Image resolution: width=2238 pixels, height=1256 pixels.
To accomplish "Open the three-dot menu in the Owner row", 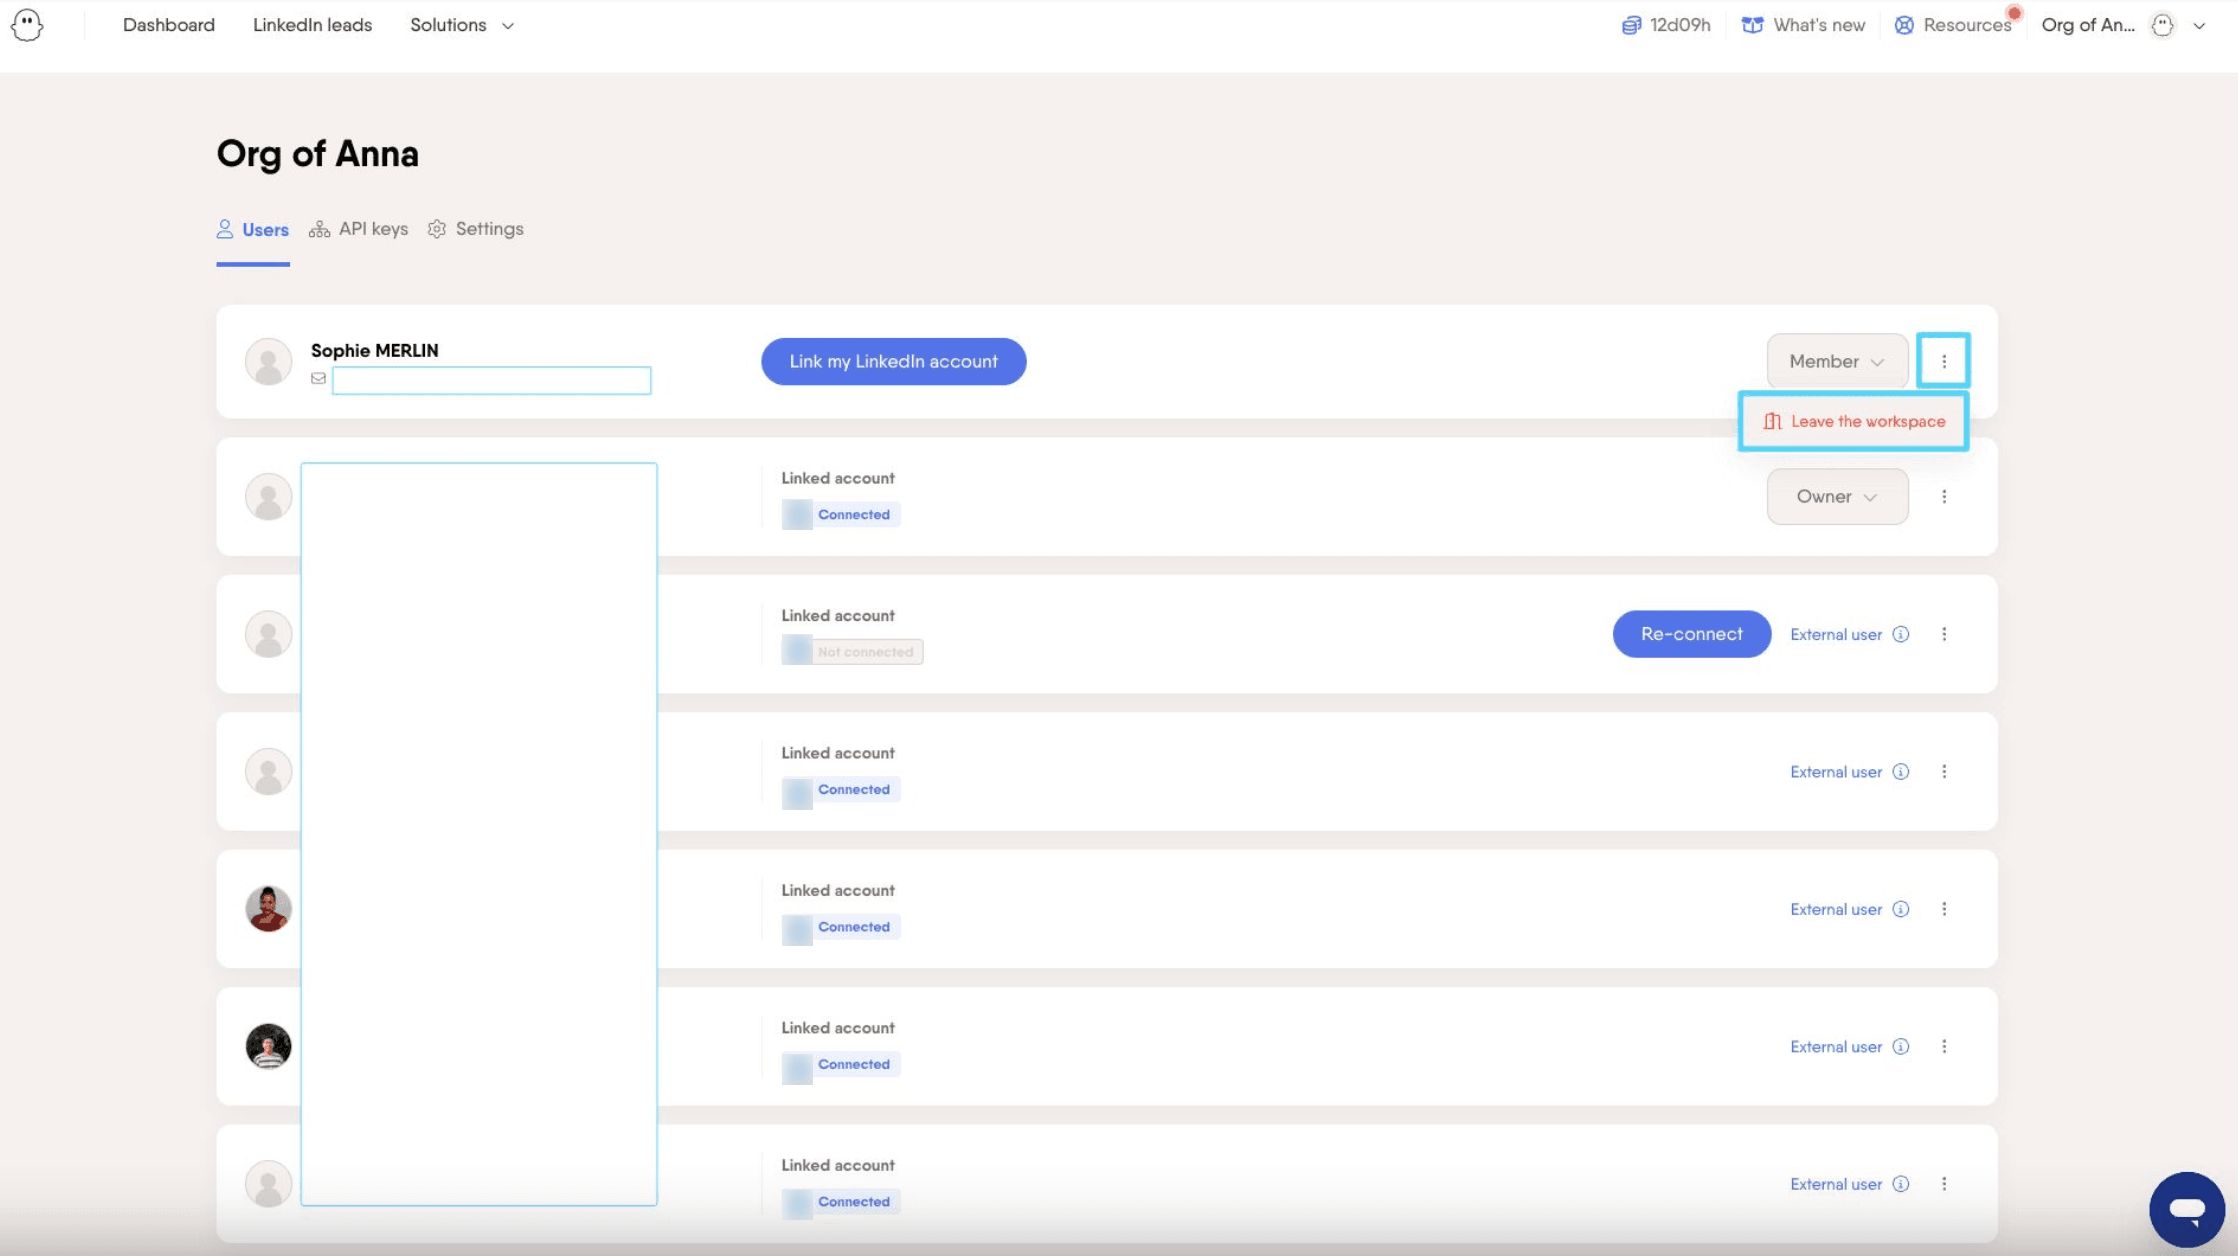I will point(1943,496).
